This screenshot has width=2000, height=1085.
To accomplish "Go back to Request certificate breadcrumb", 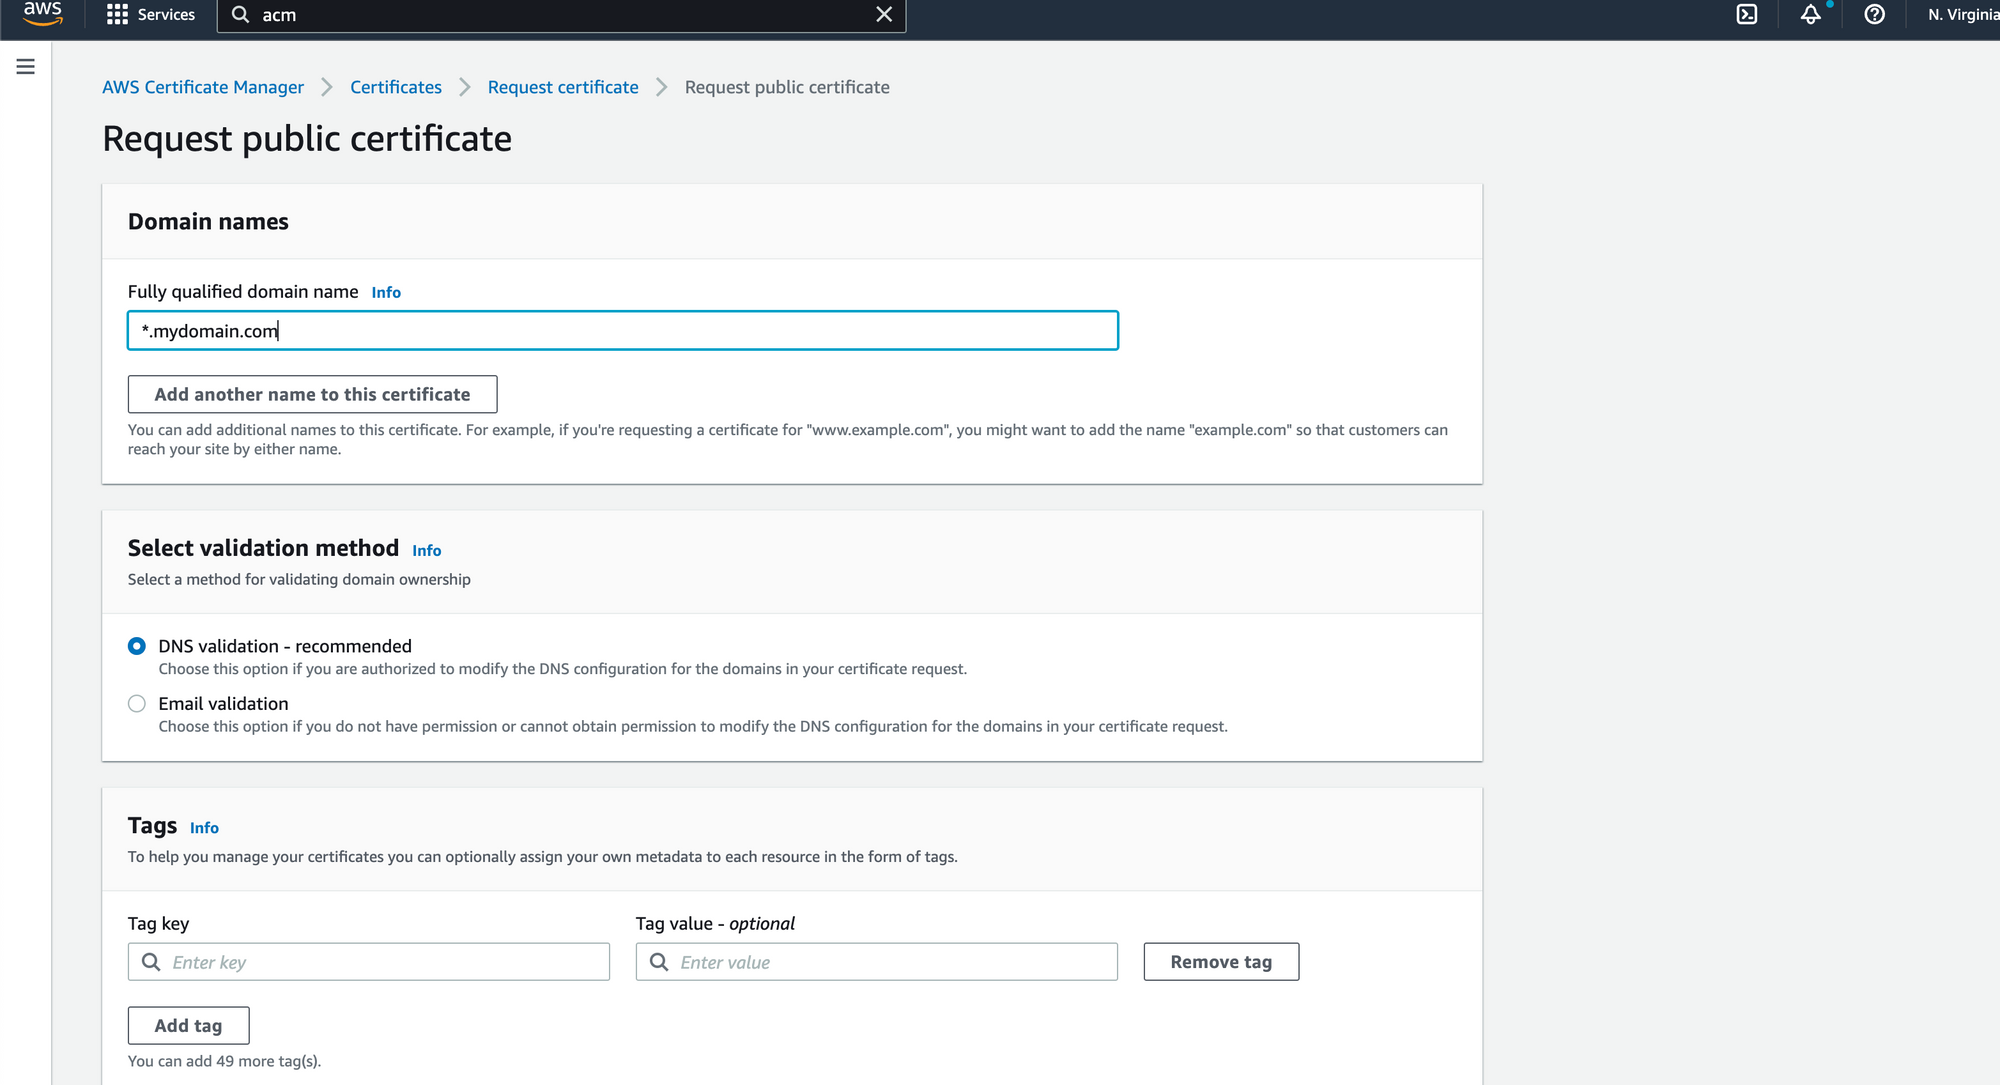I will 563,87.
